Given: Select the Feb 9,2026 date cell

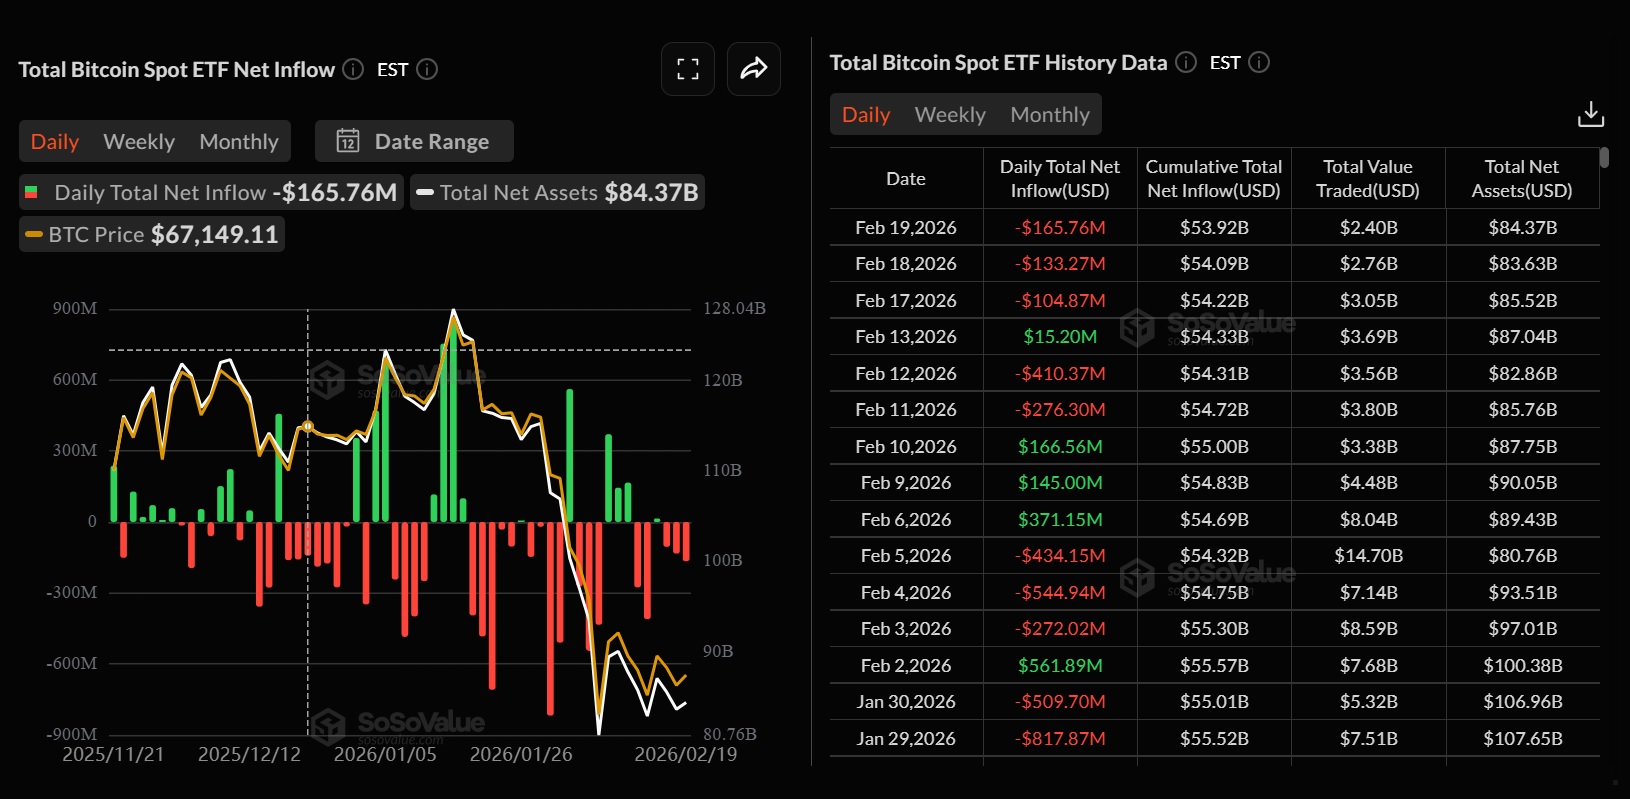Looking at the screenshot, I should (906, 482).
